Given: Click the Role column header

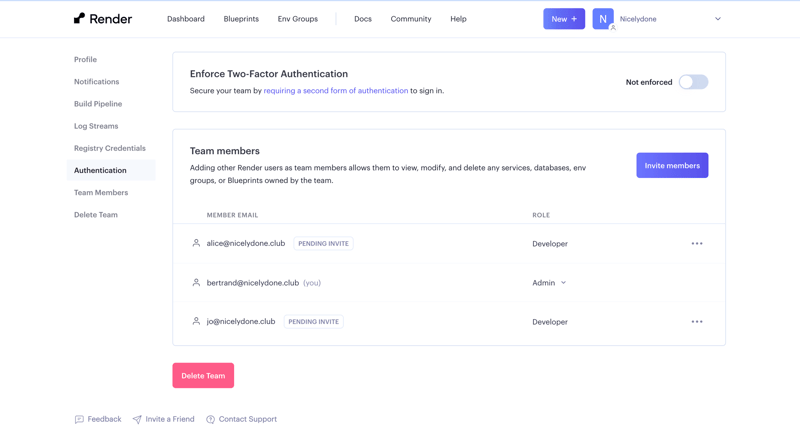Looking at the screenshot, I should (541, 215).
